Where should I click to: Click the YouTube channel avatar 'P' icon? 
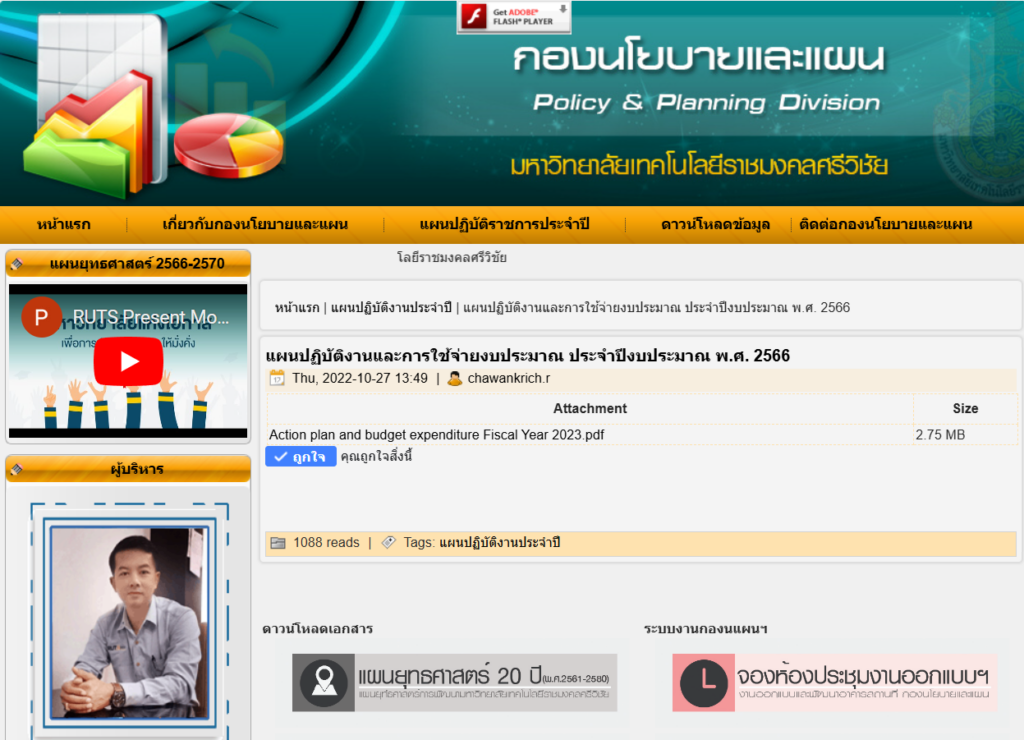click(x=40, y=319)
